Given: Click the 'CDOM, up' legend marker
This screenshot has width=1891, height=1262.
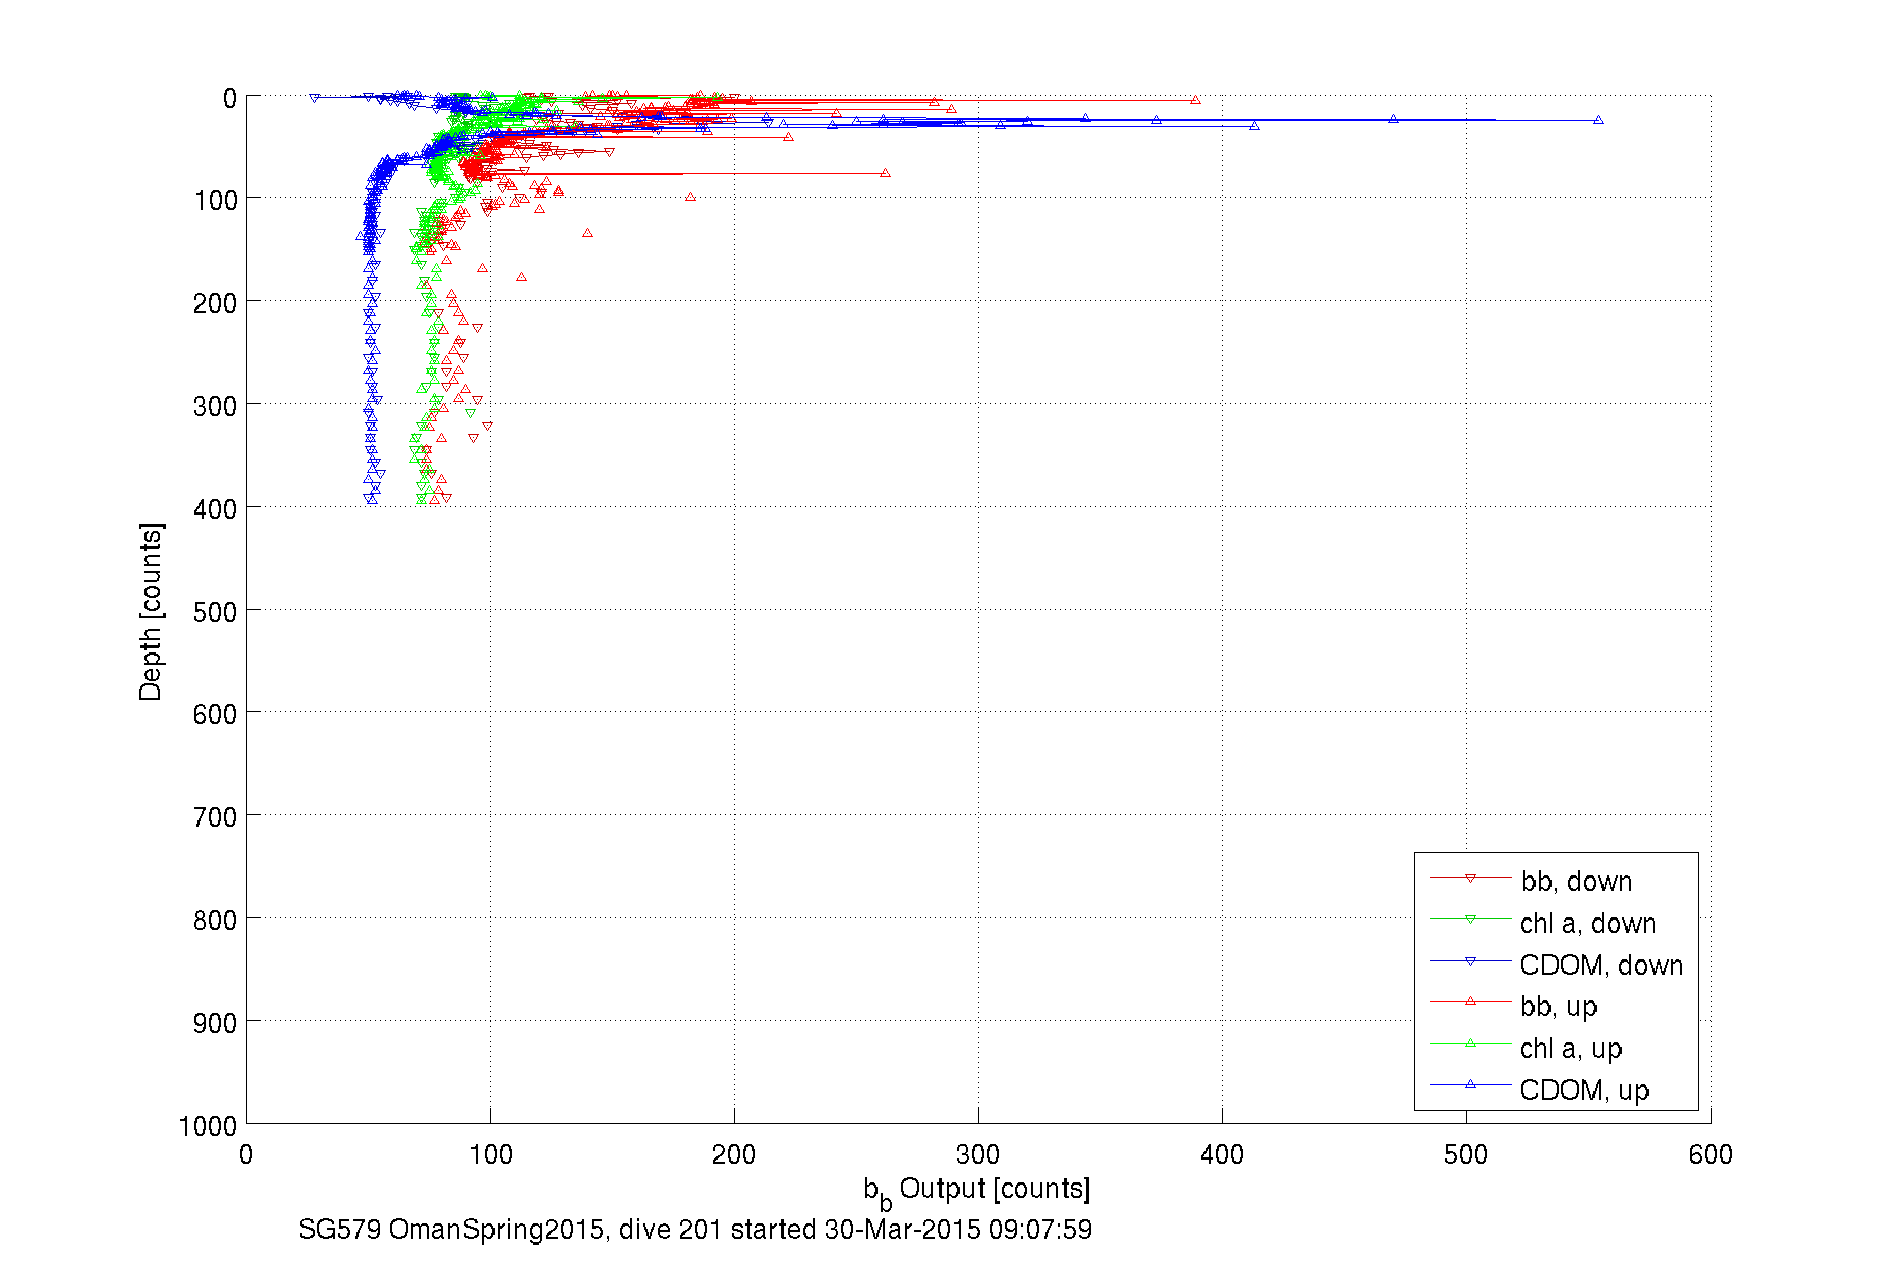Looking at the screenshot, I should pos(1470,1084).
